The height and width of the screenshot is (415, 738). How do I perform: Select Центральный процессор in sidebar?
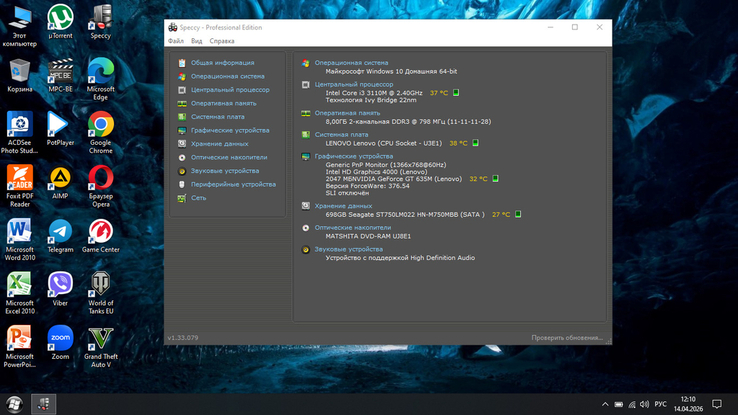(x=230, y=90)
